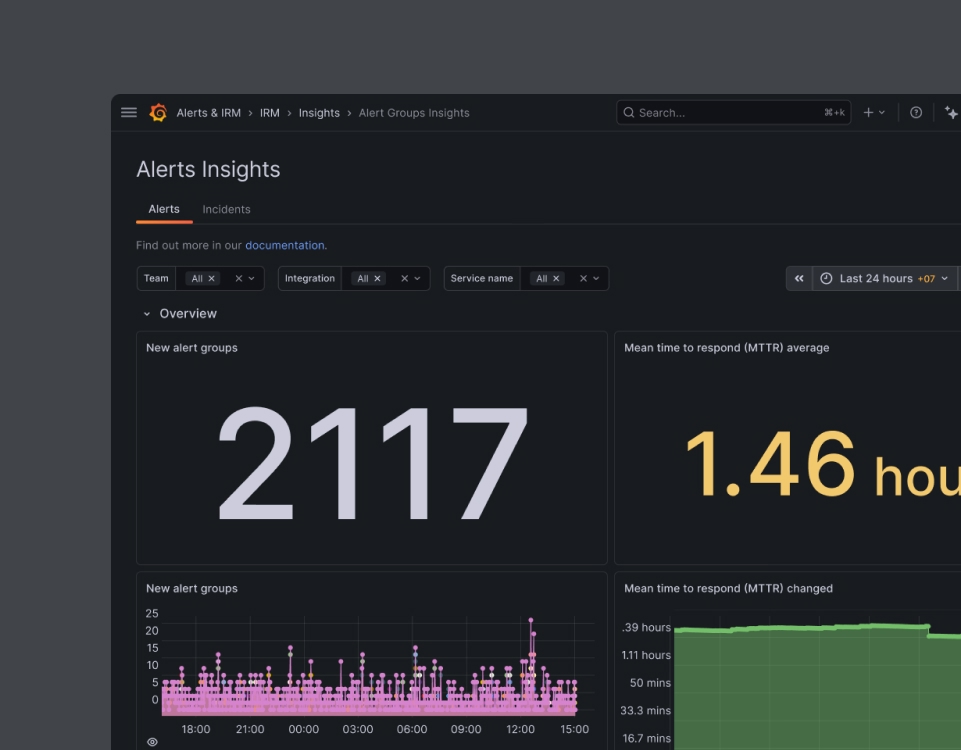Click the magnifier icon in the search bar
961x750 pixels.
(629, 113)
